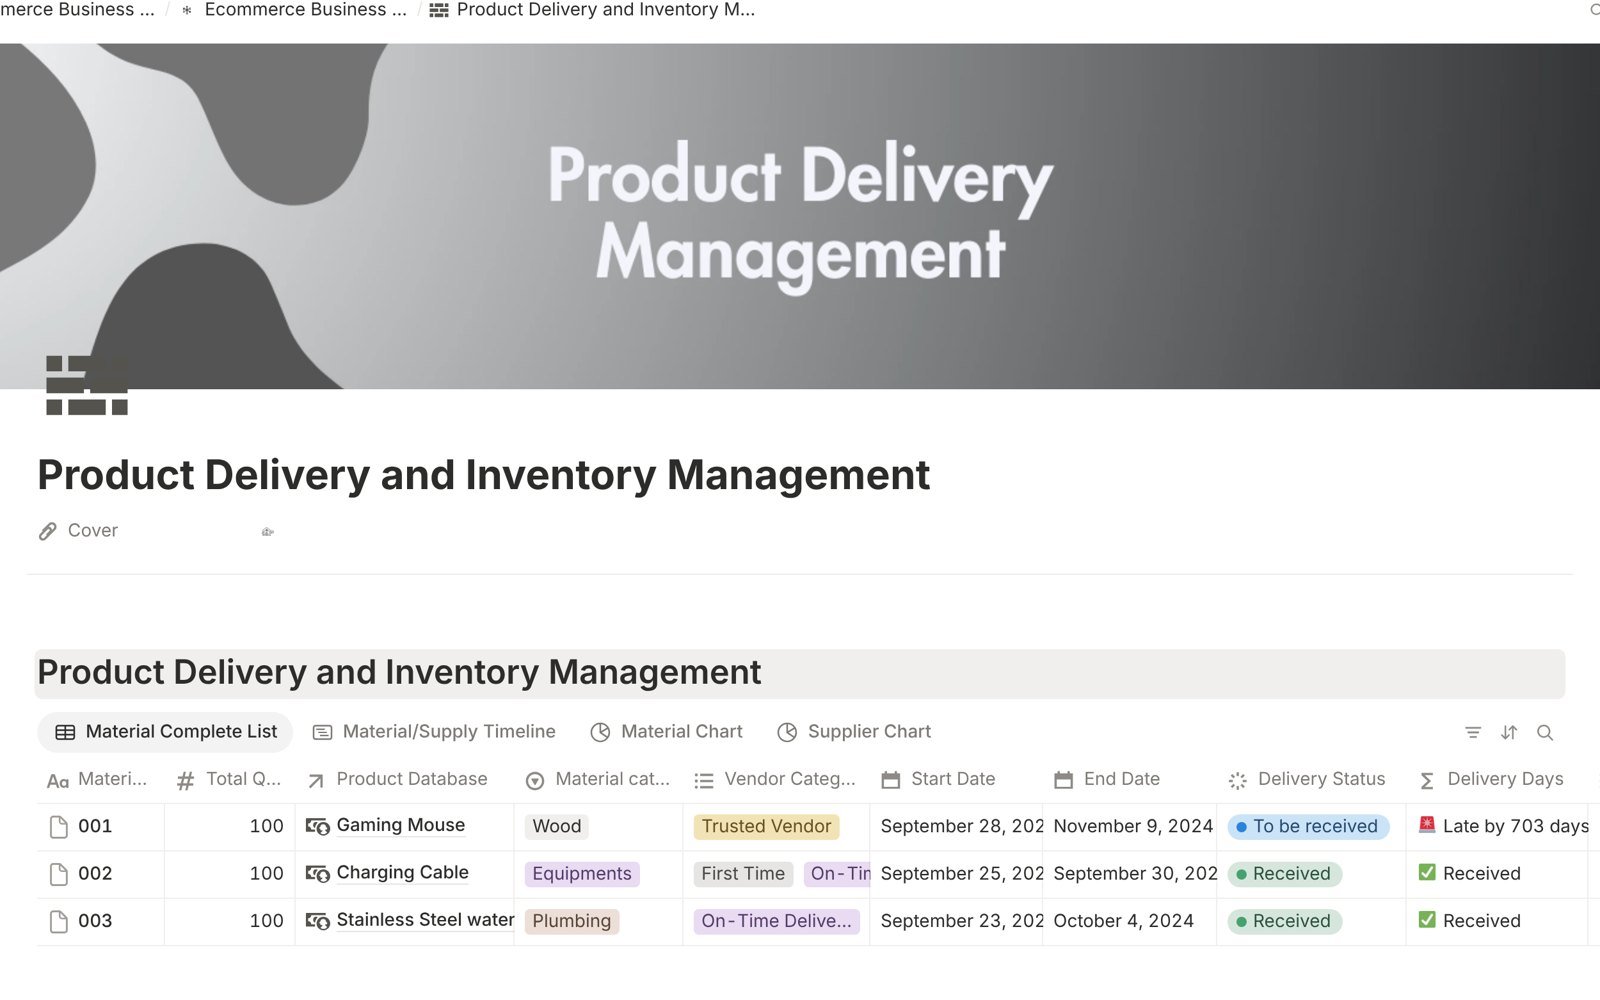1600x1000 pixels.
Task: Click the October 4, 2024 end date
Action: click(x=1123, y=921)
